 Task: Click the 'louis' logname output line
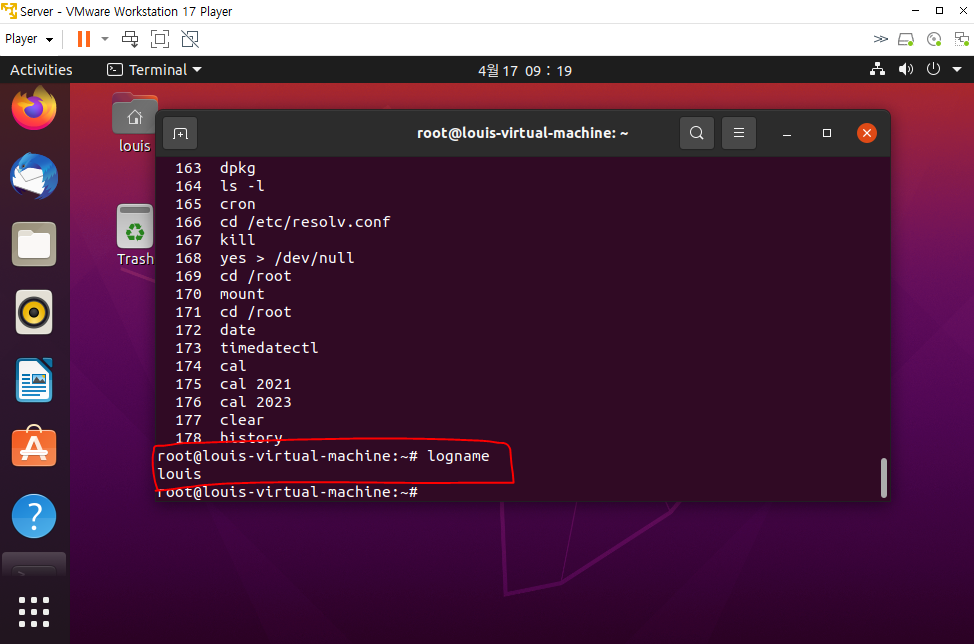coord(179,474)
